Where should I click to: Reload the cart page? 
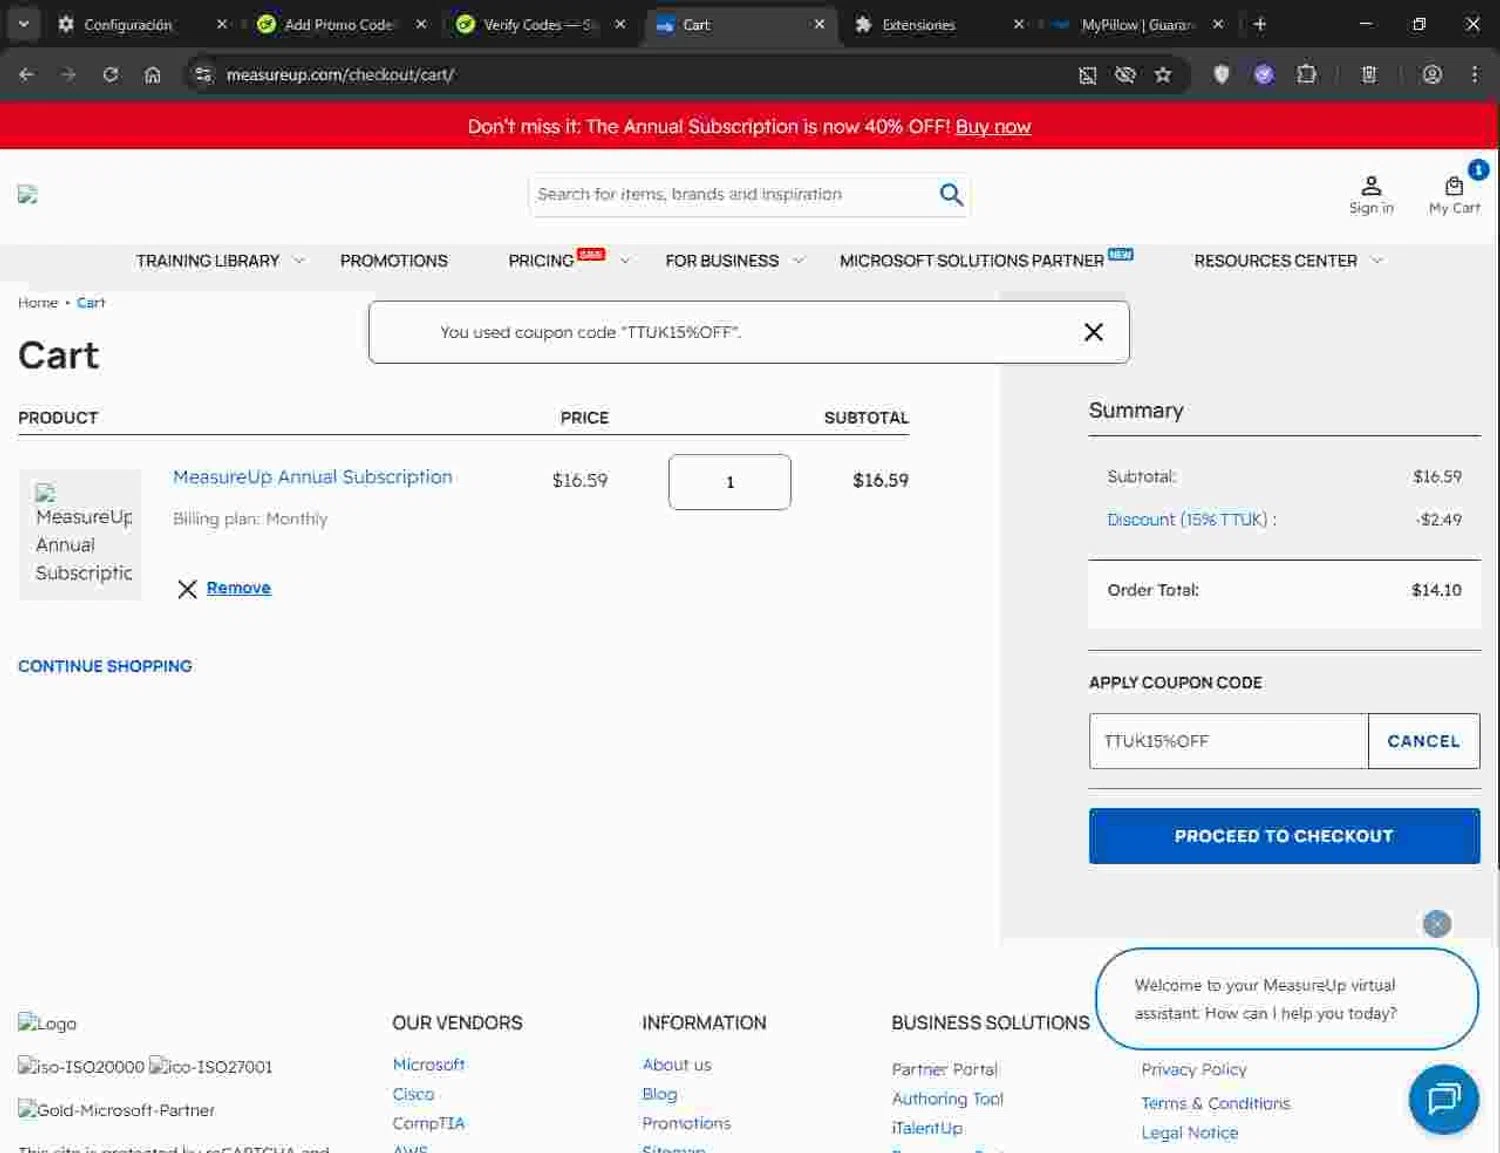110,74
